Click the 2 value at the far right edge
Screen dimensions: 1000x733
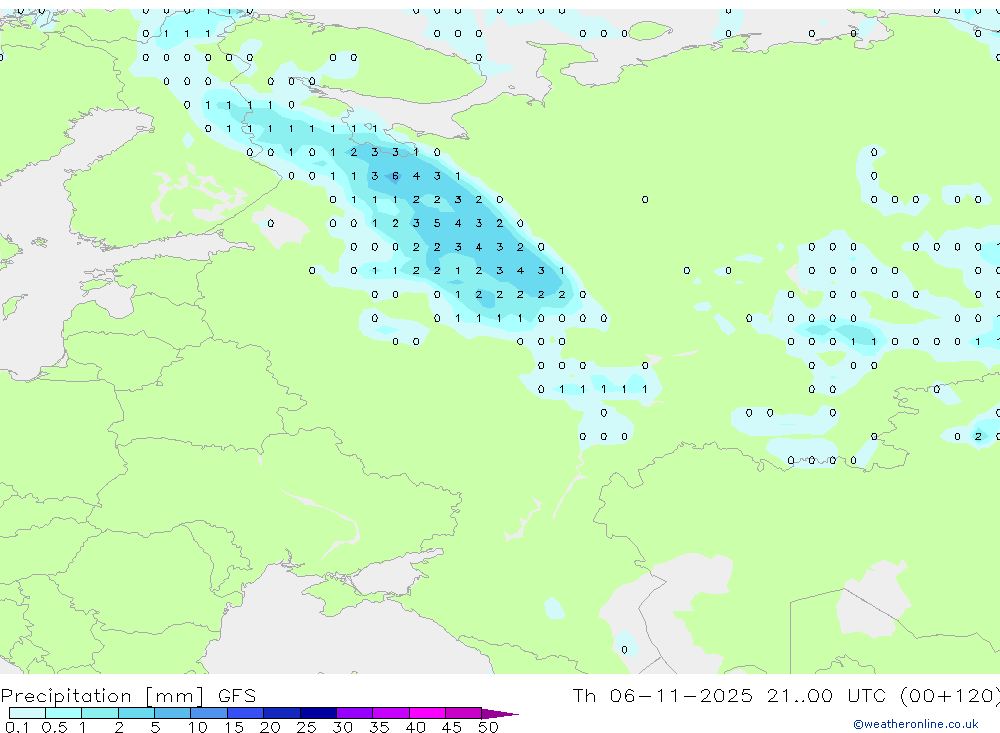click(978, 436)
